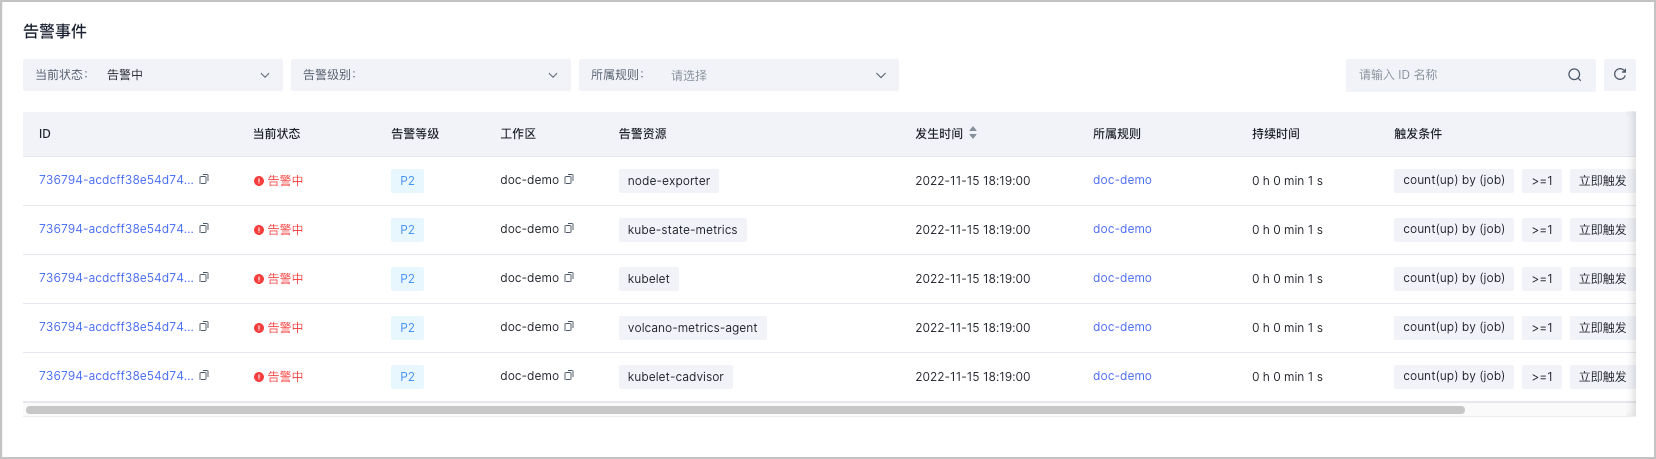Click doc-demo rule link in the kubelet-cadvisor row
1656x459 pixels.
[1122, 376]
